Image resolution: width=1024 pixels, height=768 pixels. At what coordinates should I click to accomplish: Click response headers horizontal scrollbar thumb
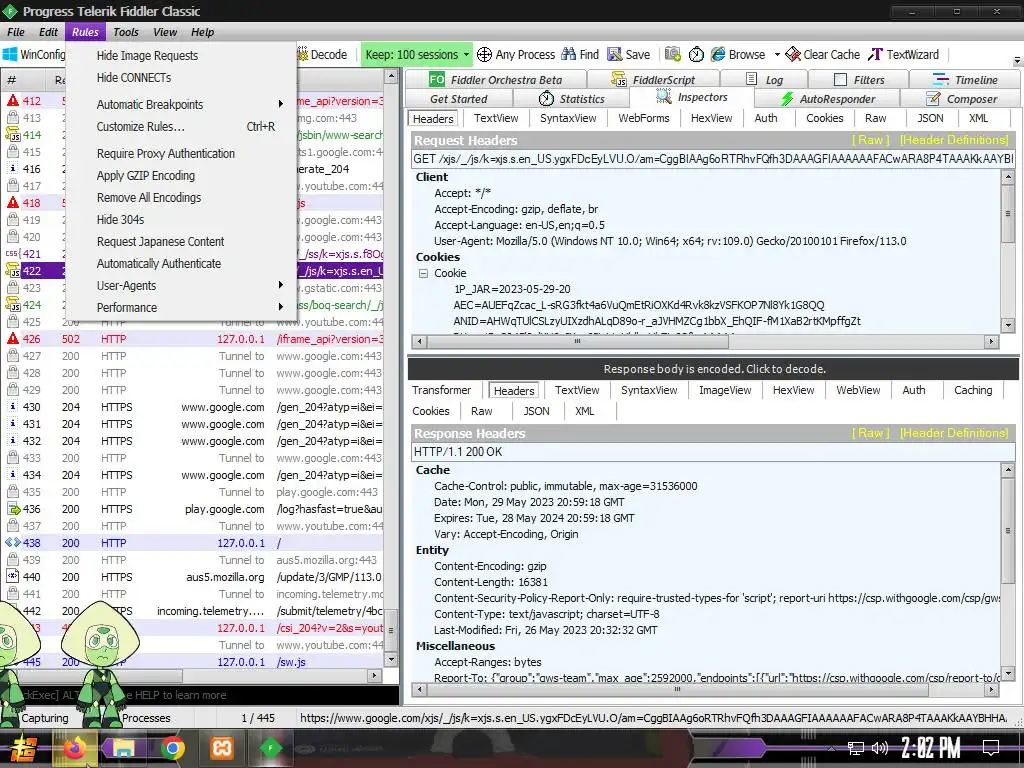pyautogui.click(x=677, y=689)
